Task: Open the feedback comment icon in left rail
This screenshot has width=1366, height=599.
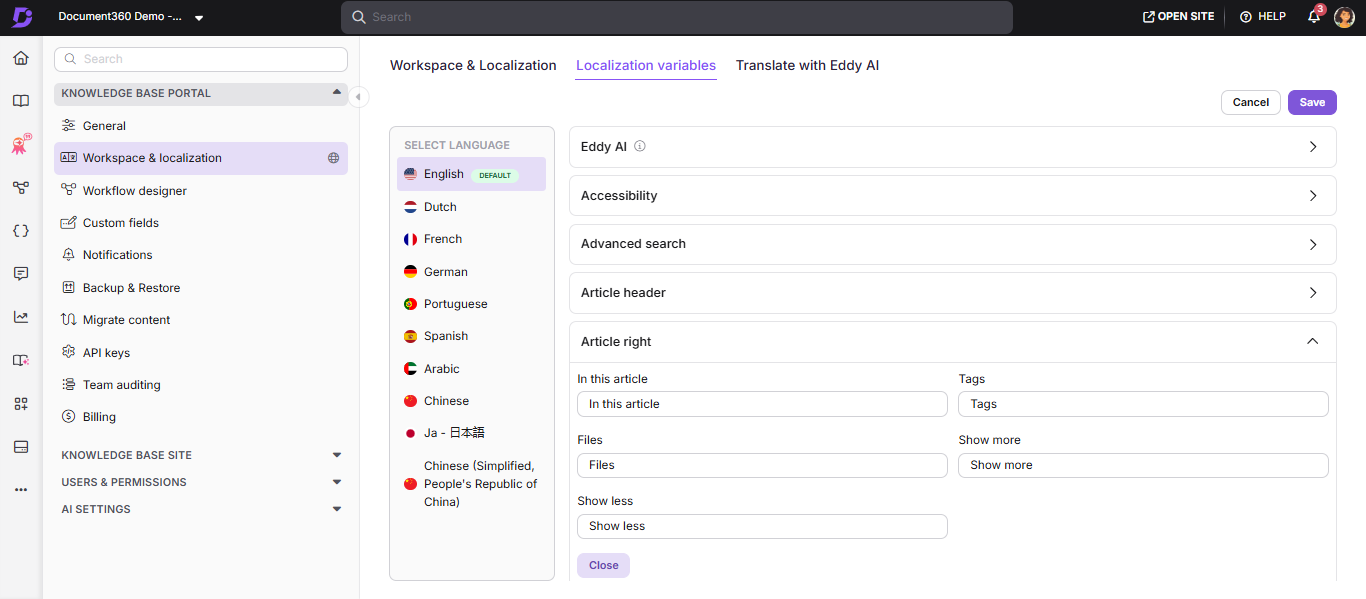Action: pyautogui.click(x=21, y=274)
